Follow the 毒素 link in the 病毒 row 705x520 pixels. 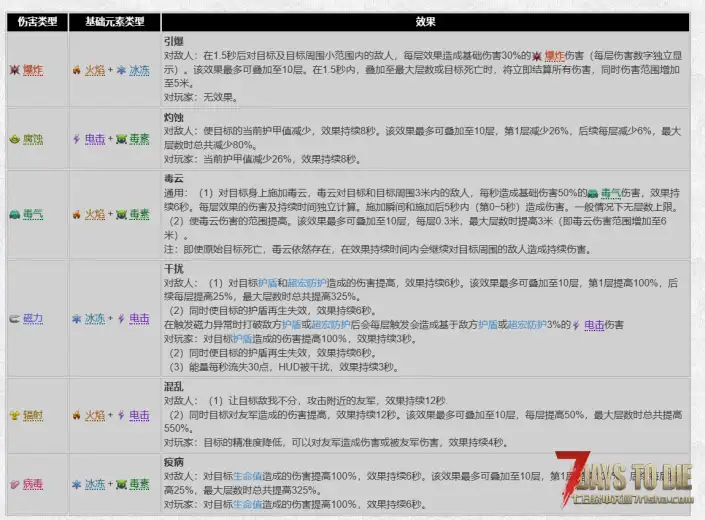139,484
